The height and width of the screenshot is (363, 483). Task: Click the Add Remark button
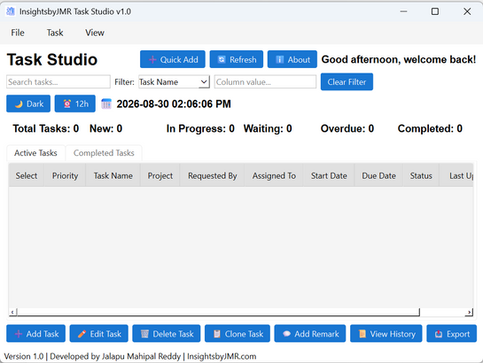pyautogui.click(x=310, y=334)
